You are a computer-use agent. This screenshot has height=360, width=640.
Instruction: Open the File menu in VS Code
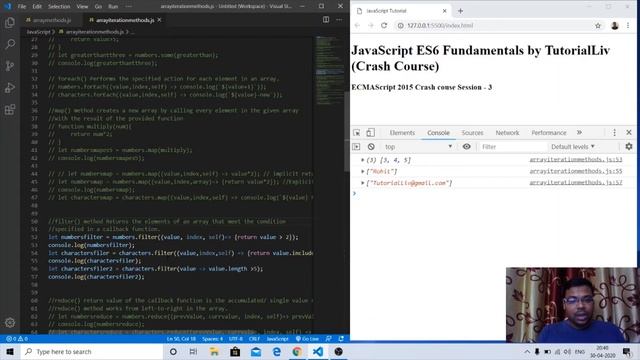point(22,7)
